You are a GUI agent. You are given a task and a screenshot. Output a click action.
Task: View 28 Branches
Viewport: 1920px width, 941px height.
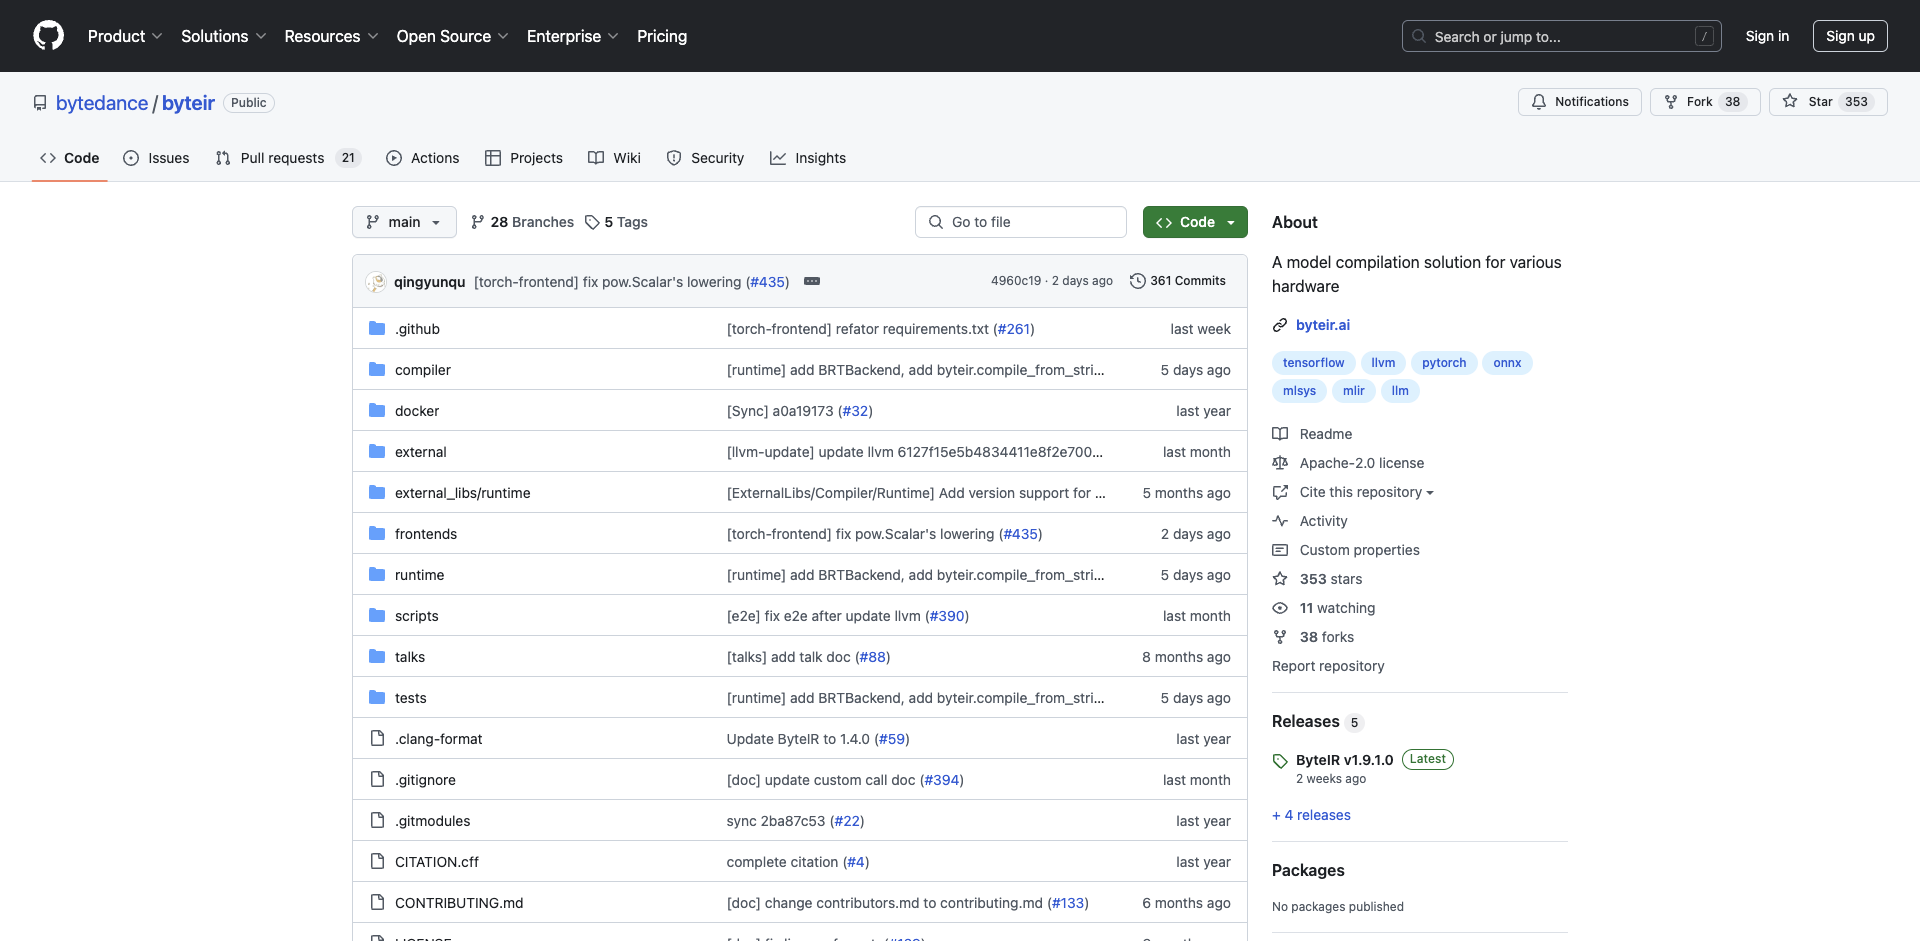[x=522, y=222]
